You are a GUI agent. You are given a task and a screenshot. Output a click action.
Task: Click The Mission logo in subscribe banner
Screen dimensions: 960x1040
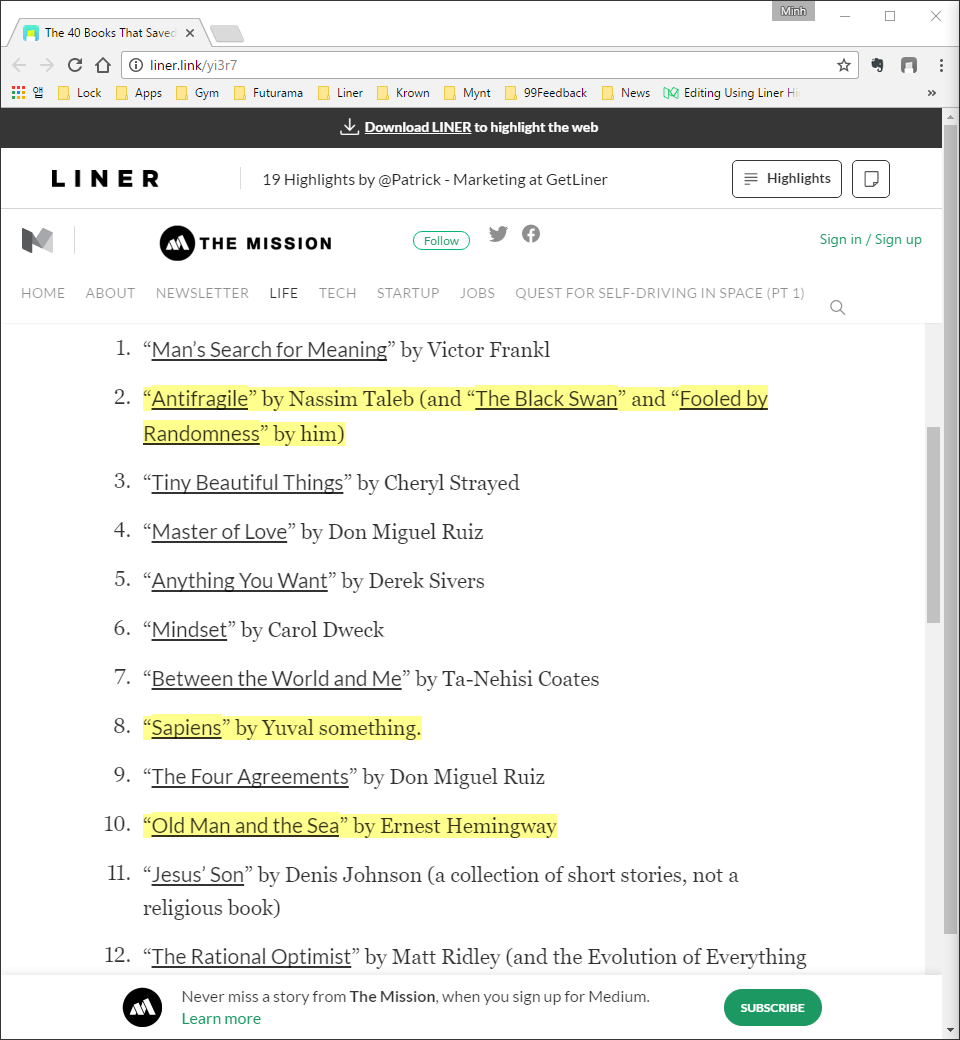[143, 1008]
